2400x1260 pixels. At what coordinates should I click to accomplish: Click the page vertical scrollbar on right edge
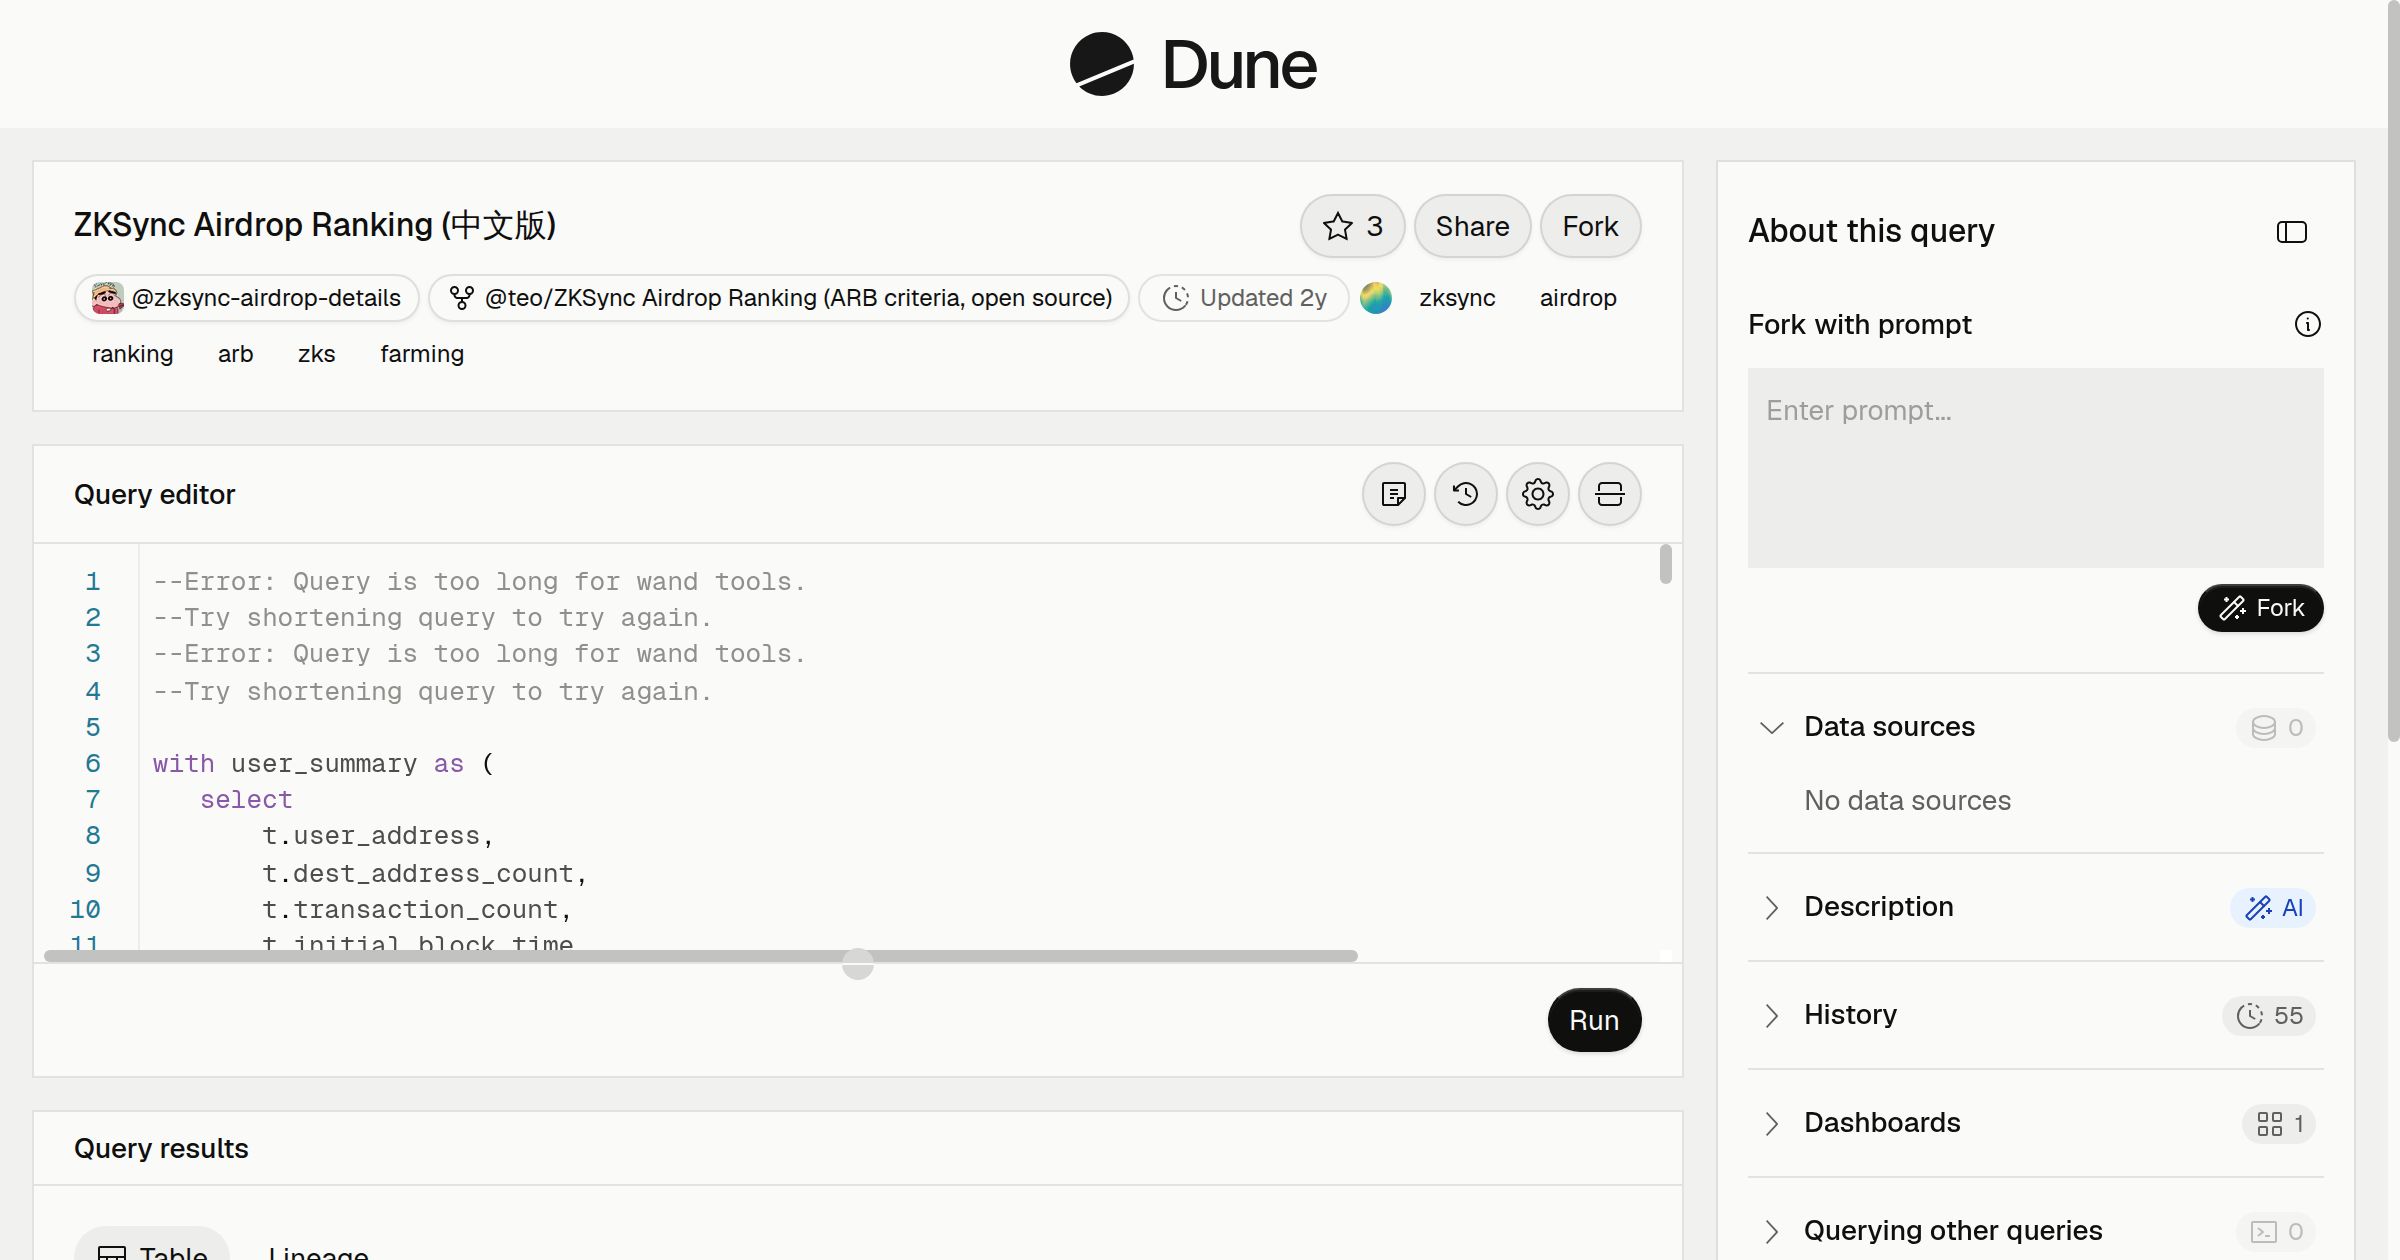(2393, 370)
